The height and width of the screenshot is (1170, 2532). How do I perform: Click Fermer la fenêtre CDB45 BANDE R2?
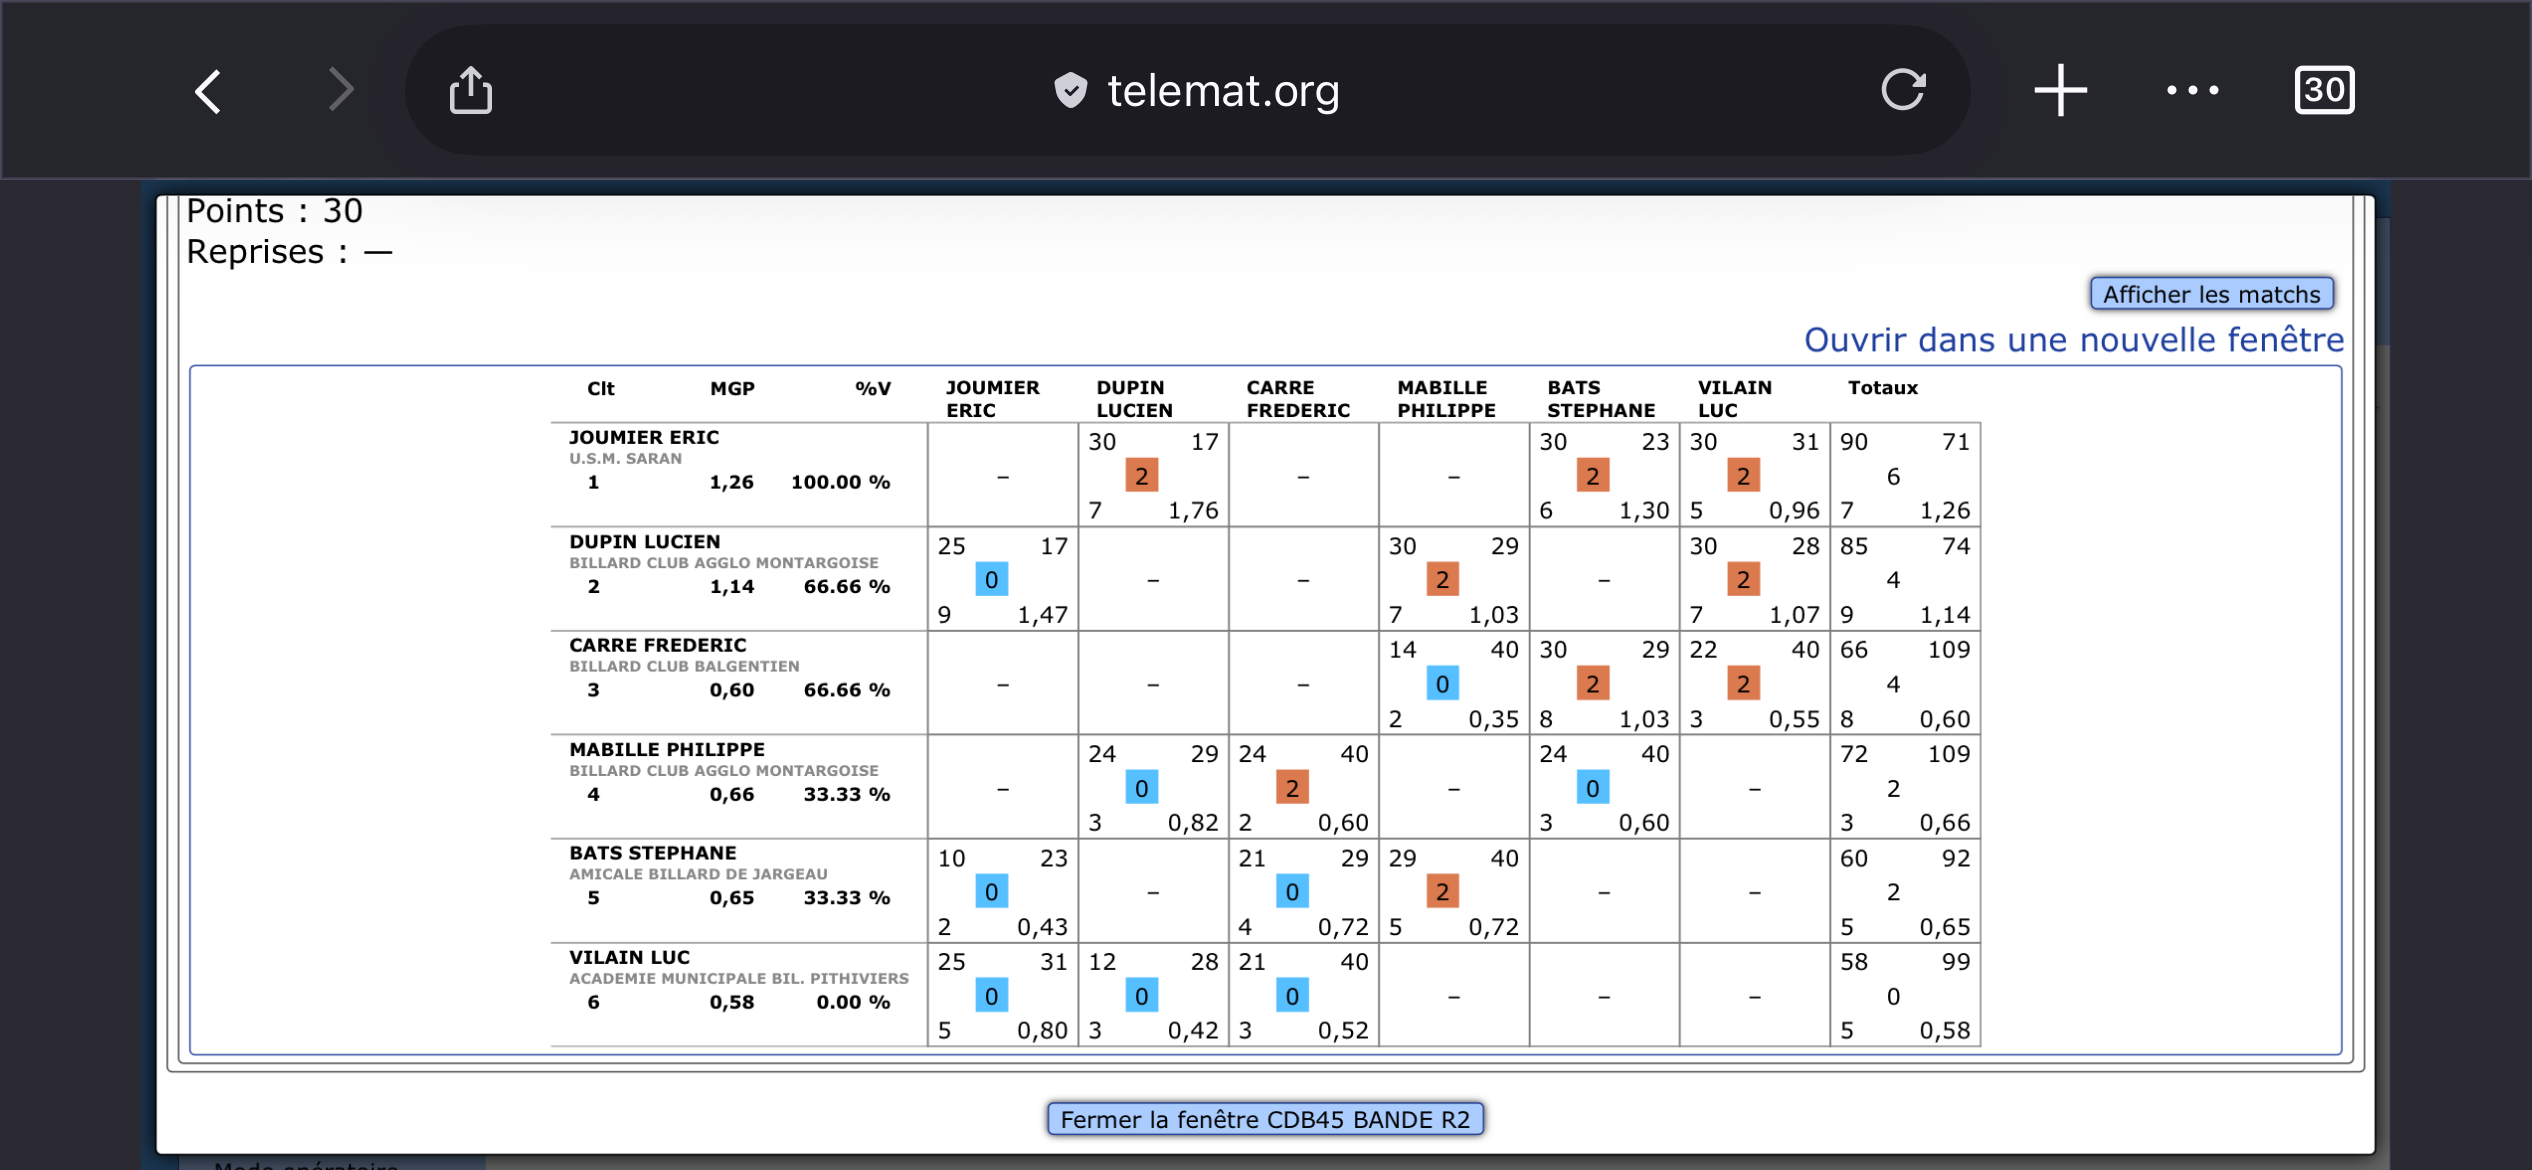coord(1264,1119)
